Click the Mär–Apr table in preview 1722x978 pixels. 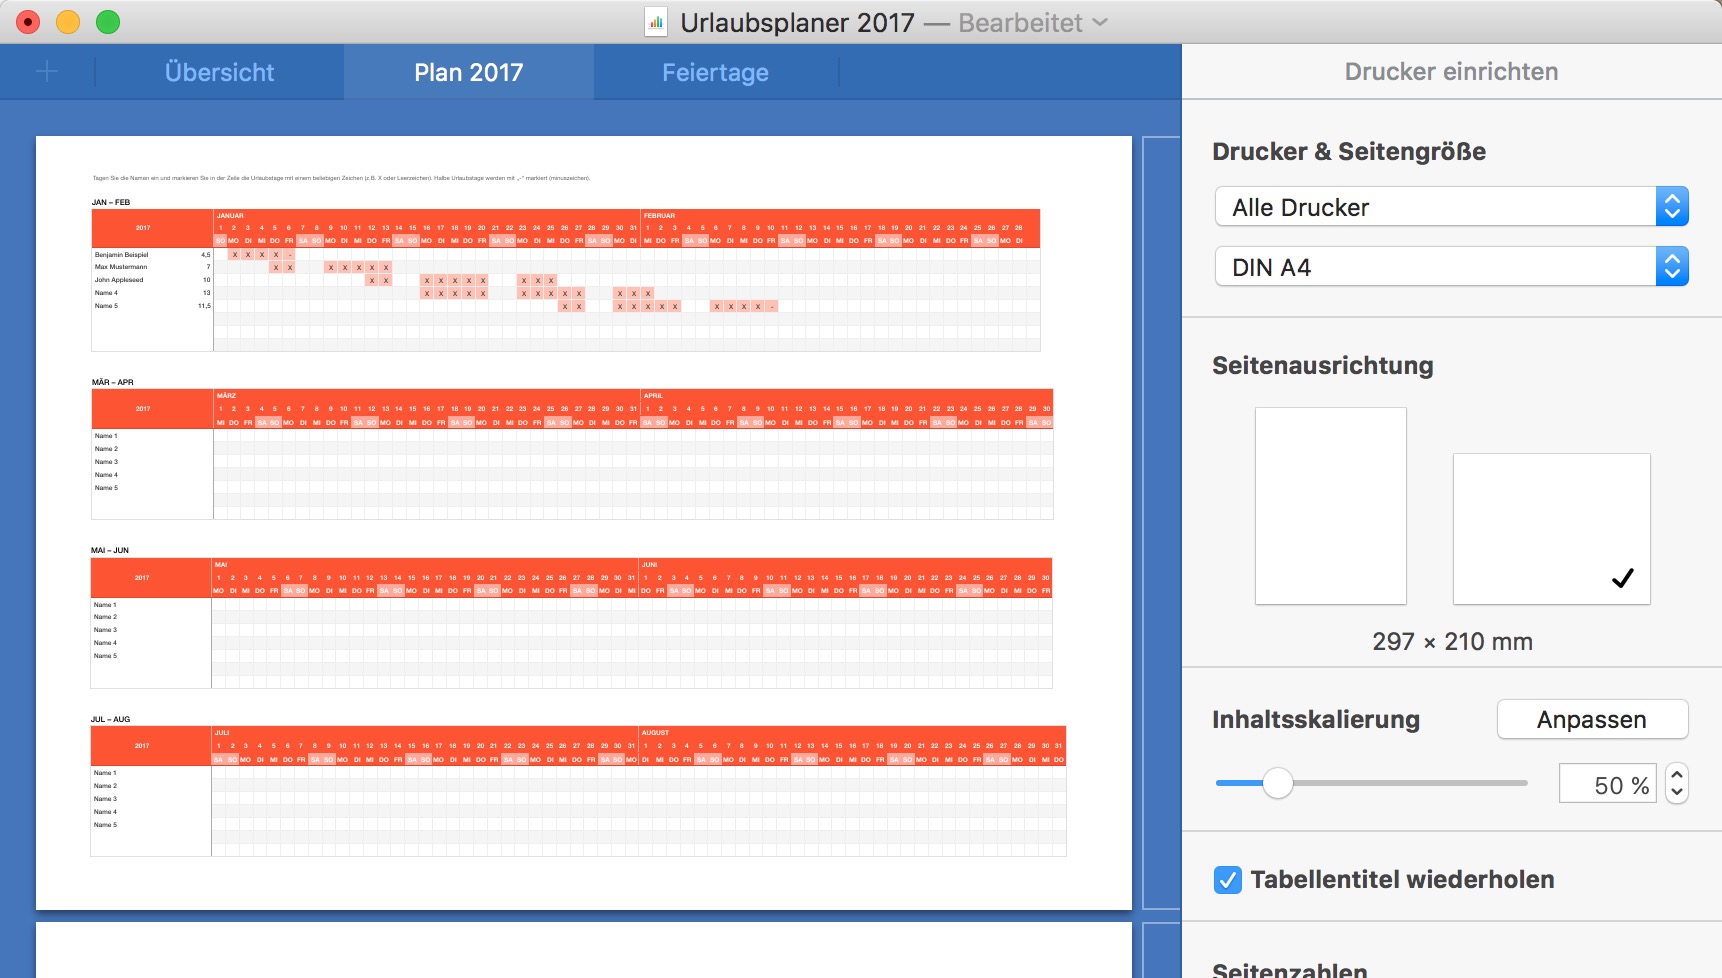pos(572,454)
